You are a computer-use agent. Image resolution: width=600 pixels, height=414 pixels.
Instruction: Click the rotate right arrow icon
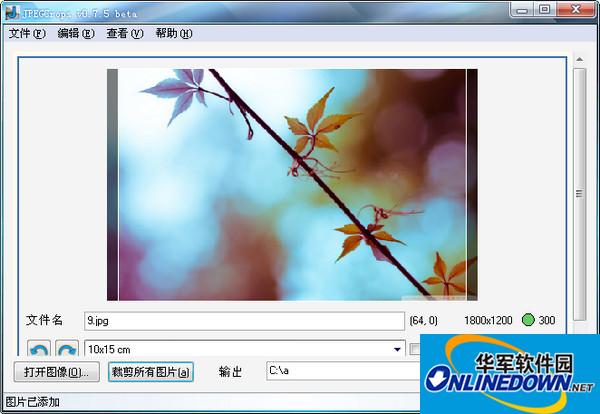(x=66, y=349)
